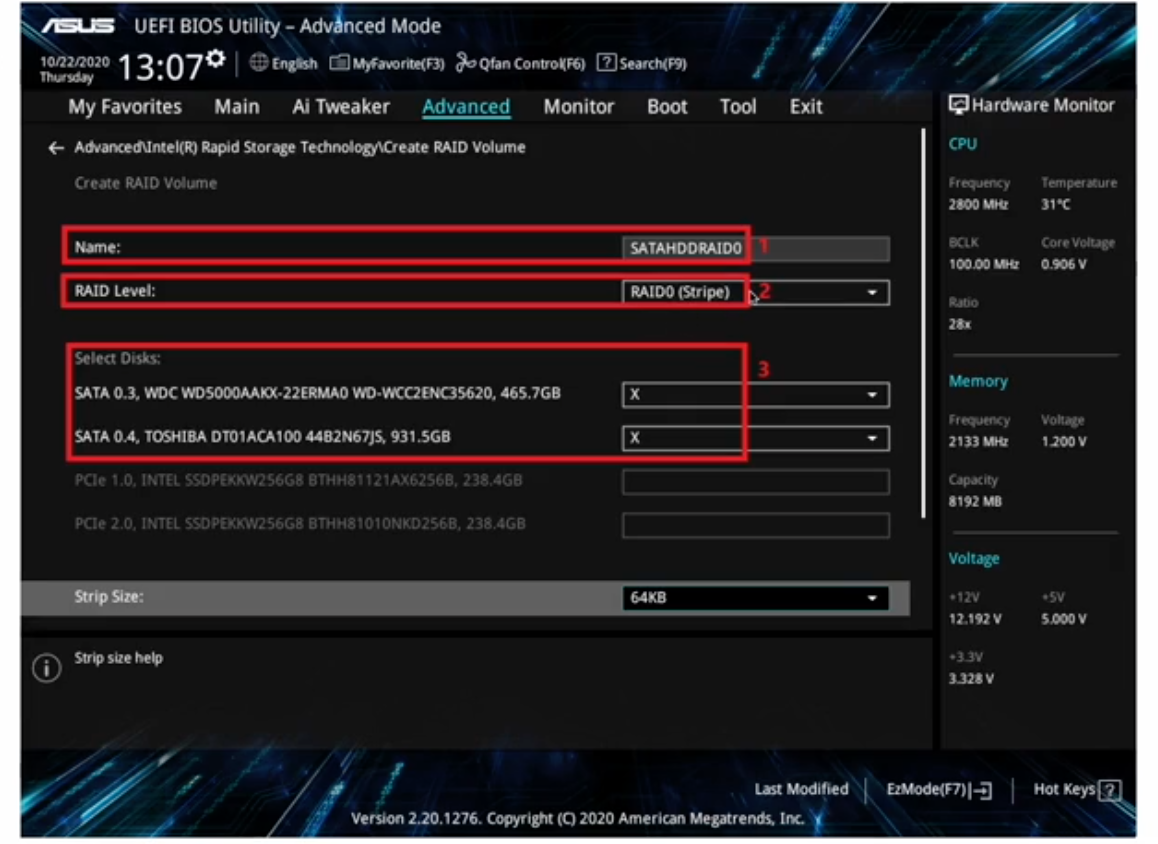The width and height of the screenshot is (1158, 844).
Task: Click the Hot Keys question mark icon
Action: click(x=1109, y=790)
